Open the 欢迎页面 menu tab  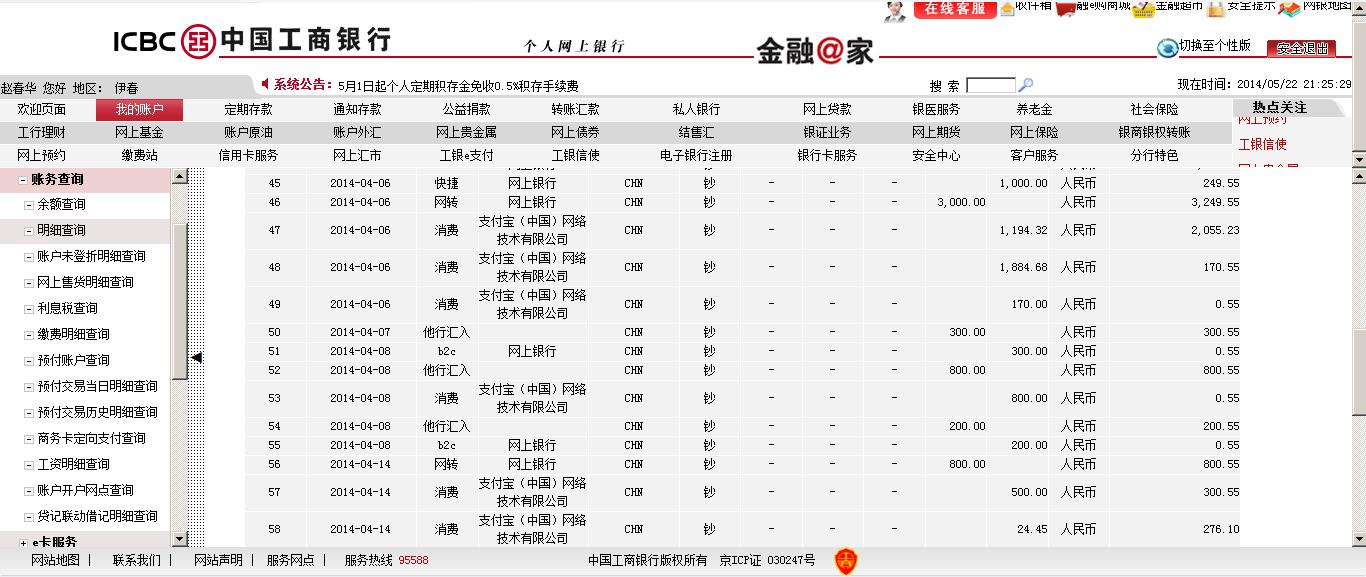point(42,109)
